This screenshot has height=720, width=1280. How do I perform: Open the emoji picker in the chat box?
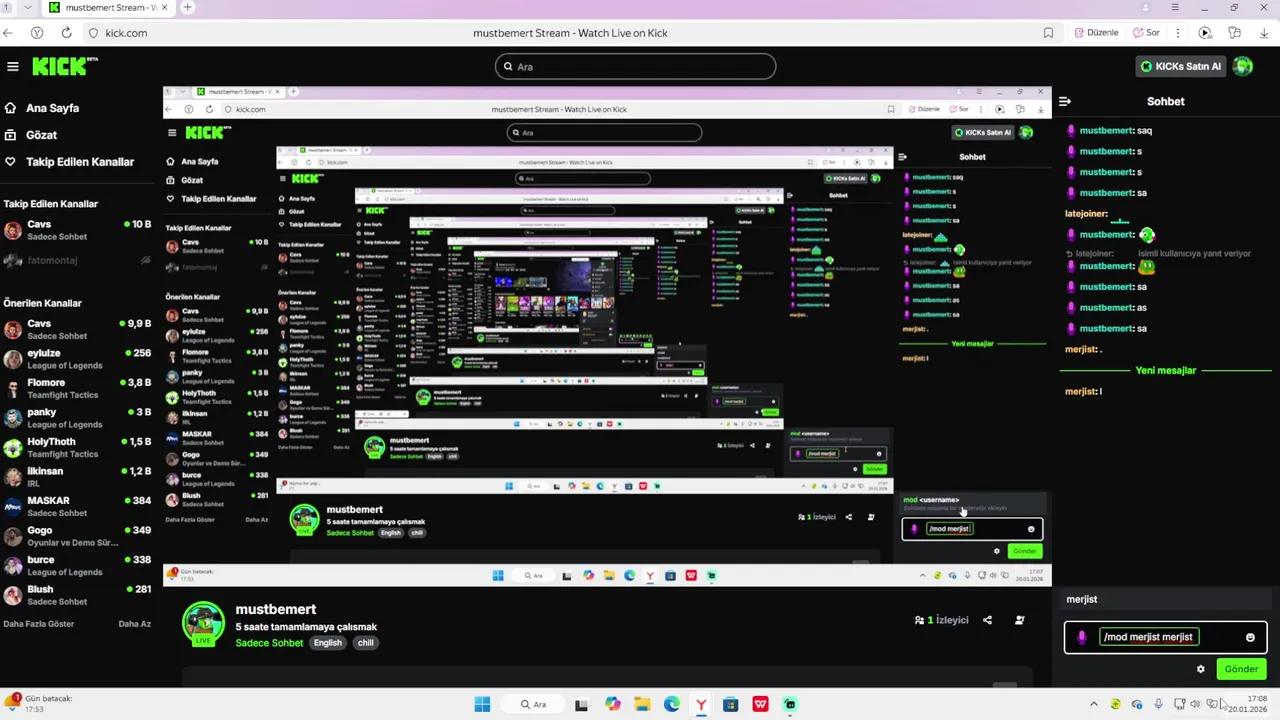(x=1250, y=637)
